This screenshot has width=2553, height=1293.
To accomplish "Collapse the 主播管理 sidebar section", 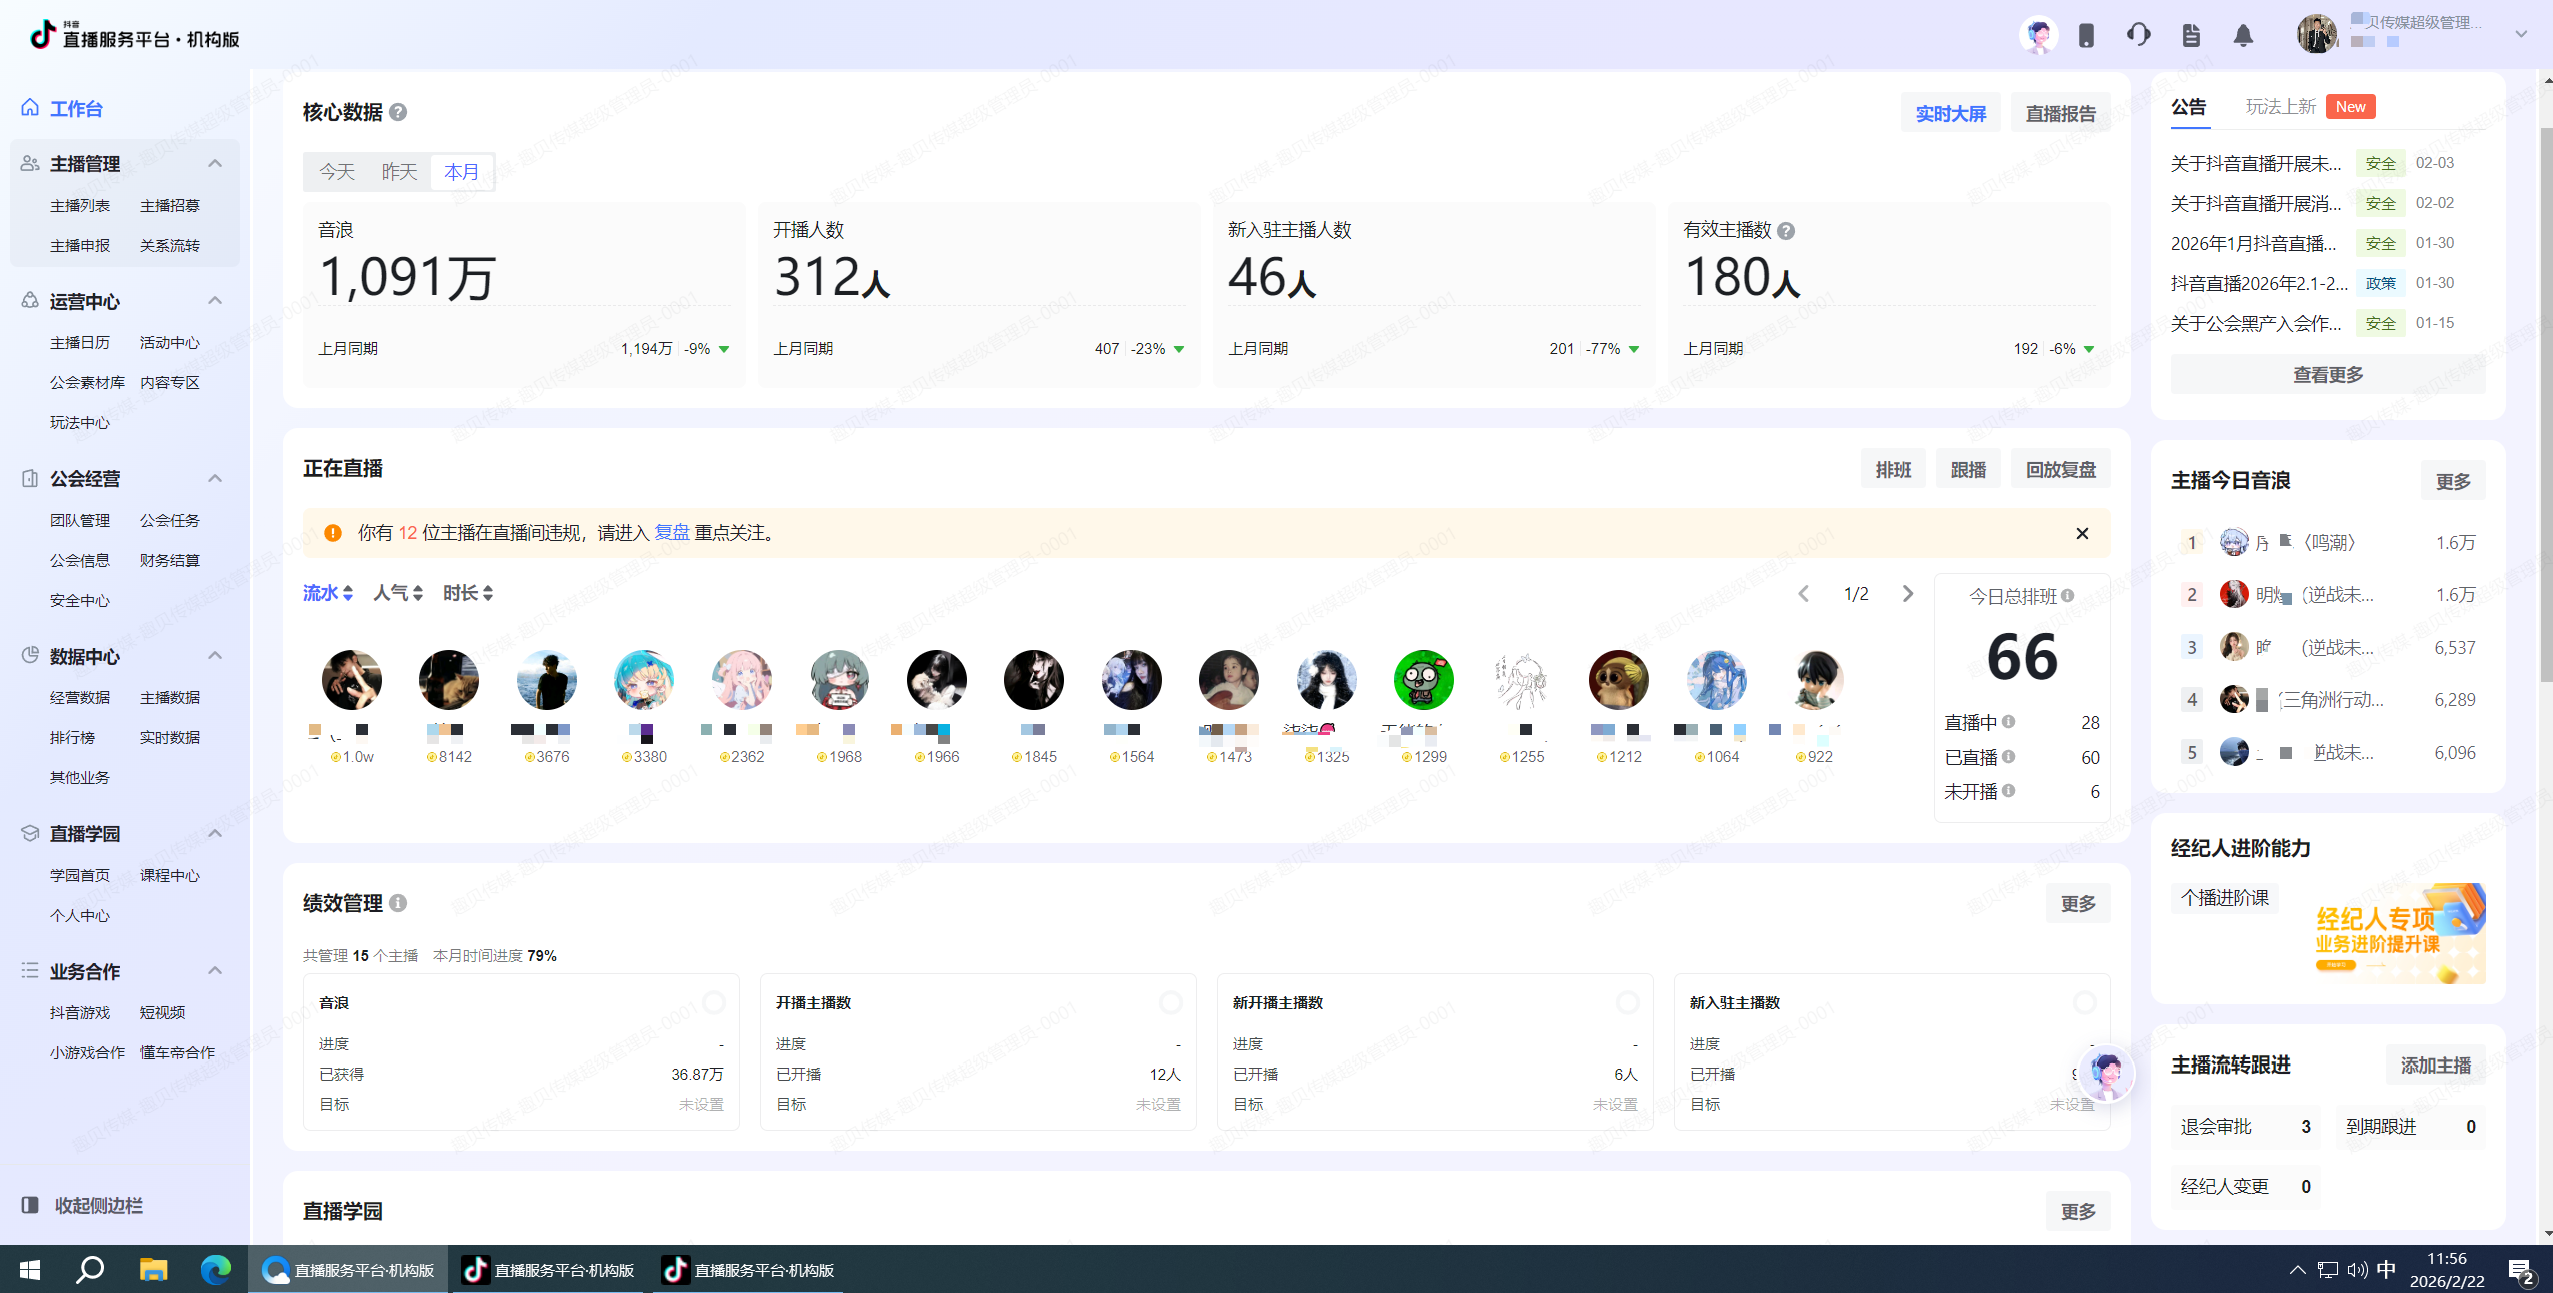I will (215, 163).
